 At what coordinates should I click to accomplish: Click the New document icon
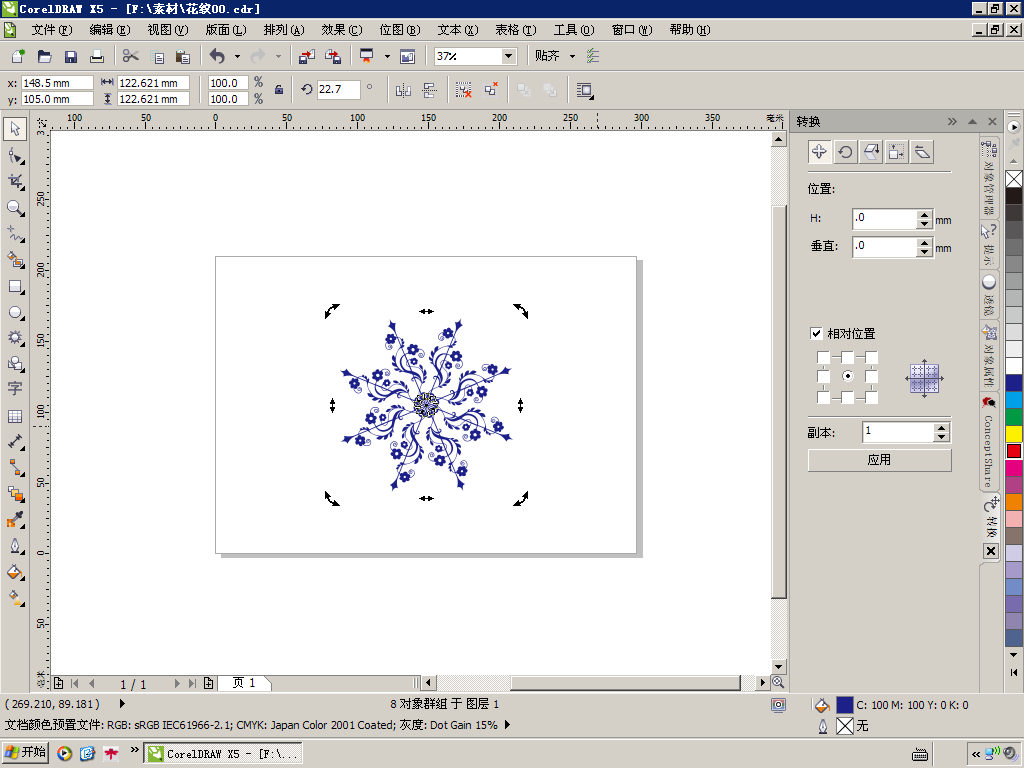coord(18,56)
